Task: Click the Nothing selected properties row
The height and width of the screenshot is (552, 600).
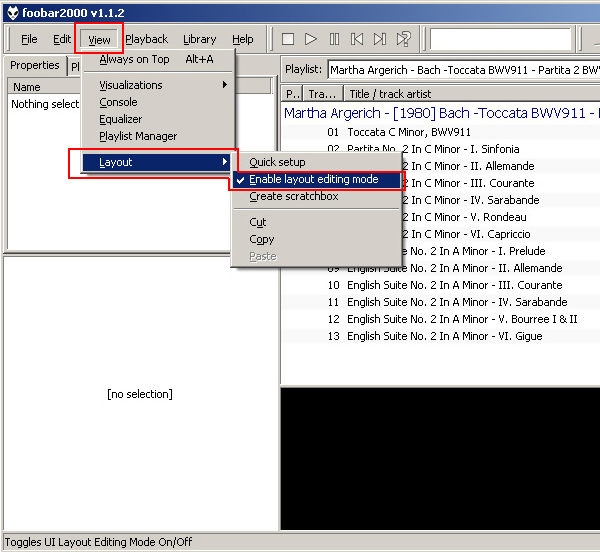Action: [44, 104]
